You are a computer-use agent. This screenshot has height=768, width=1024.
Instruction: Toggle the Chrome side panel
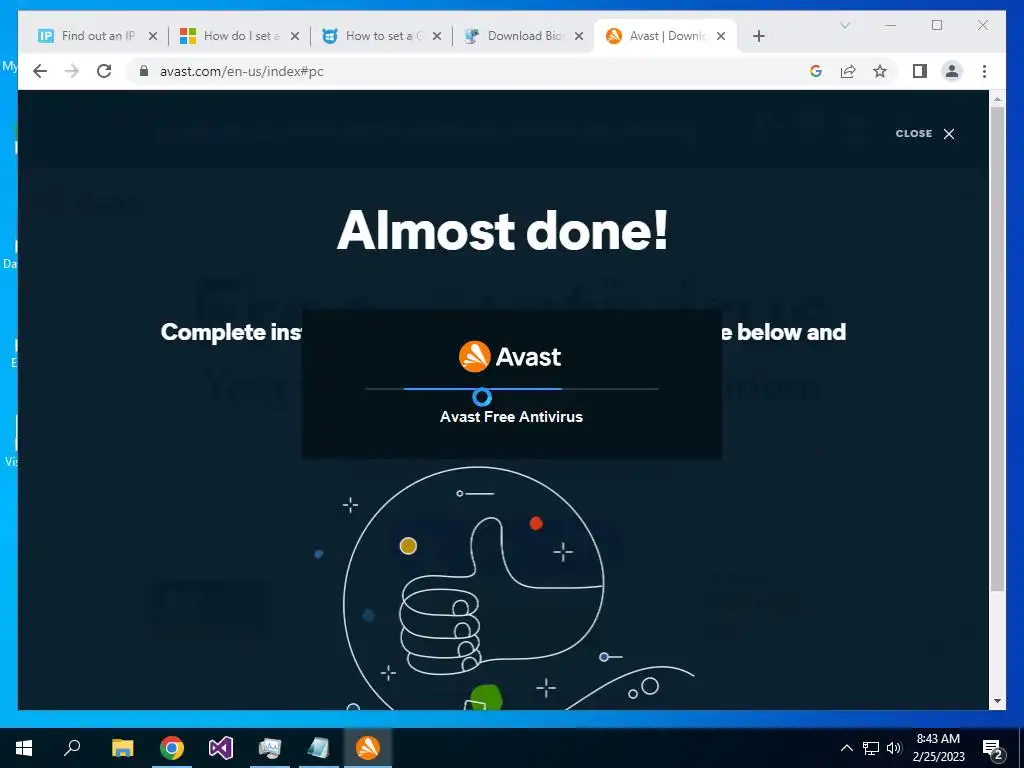click(920, 71)
